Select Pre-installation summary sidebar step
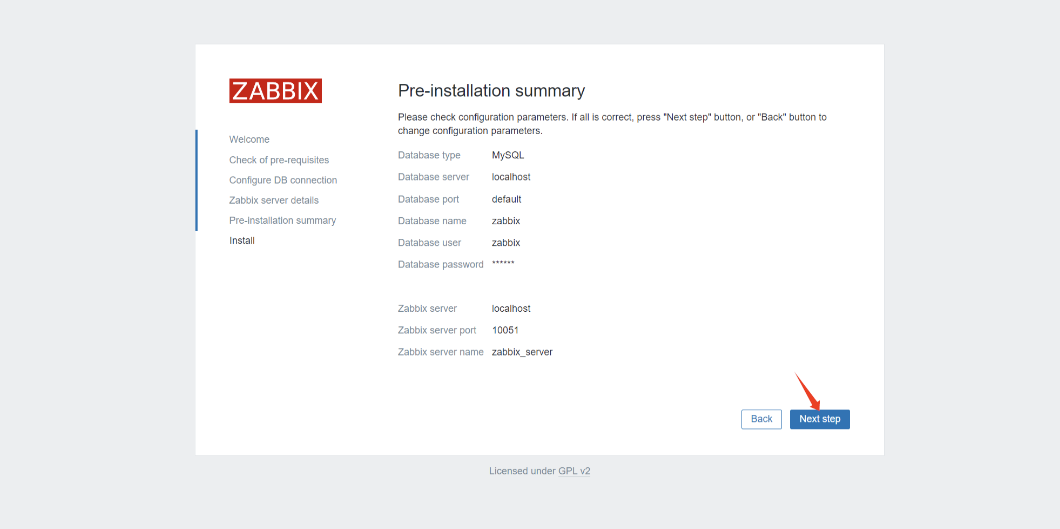The image size is (1060, 529). tap(283, 220)
